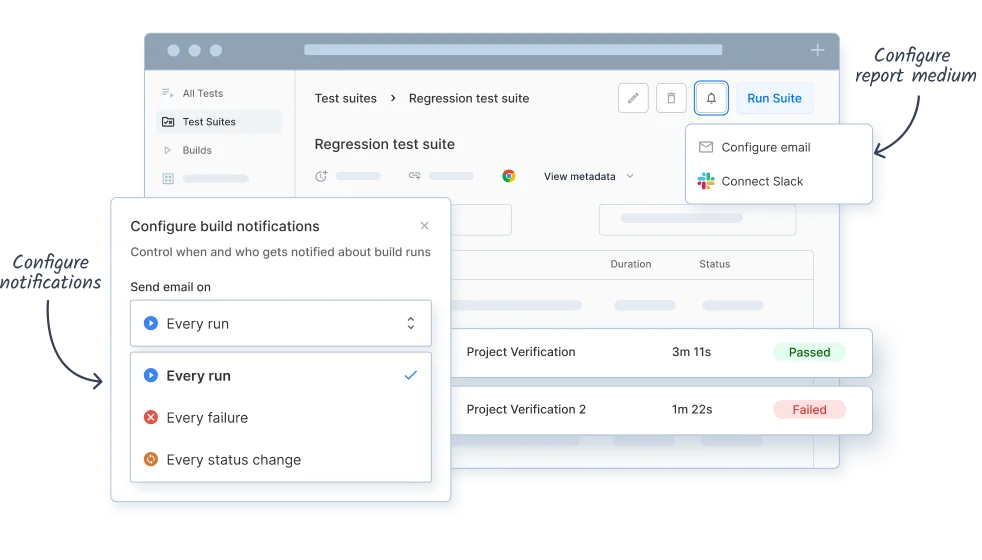Close the Configure build notifications dialog
This screenshot has width=982, height=560.
(425, 226)
